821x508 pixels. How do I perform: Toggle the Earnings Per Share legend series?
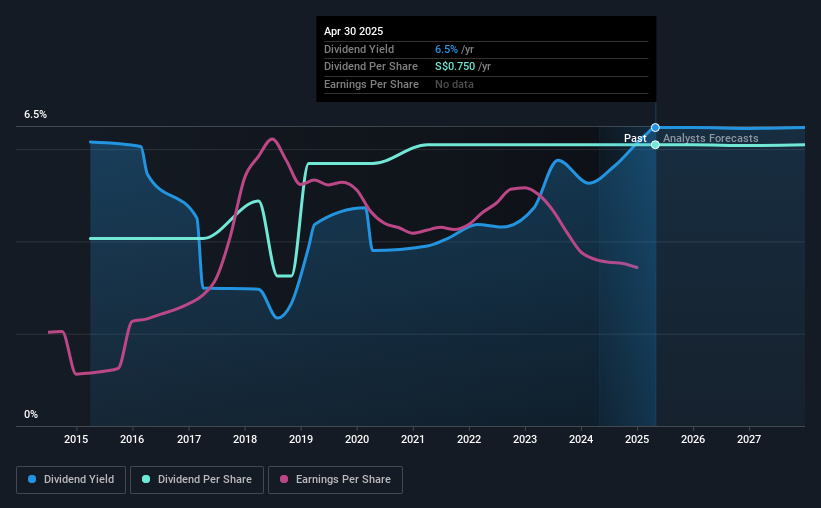335,480
